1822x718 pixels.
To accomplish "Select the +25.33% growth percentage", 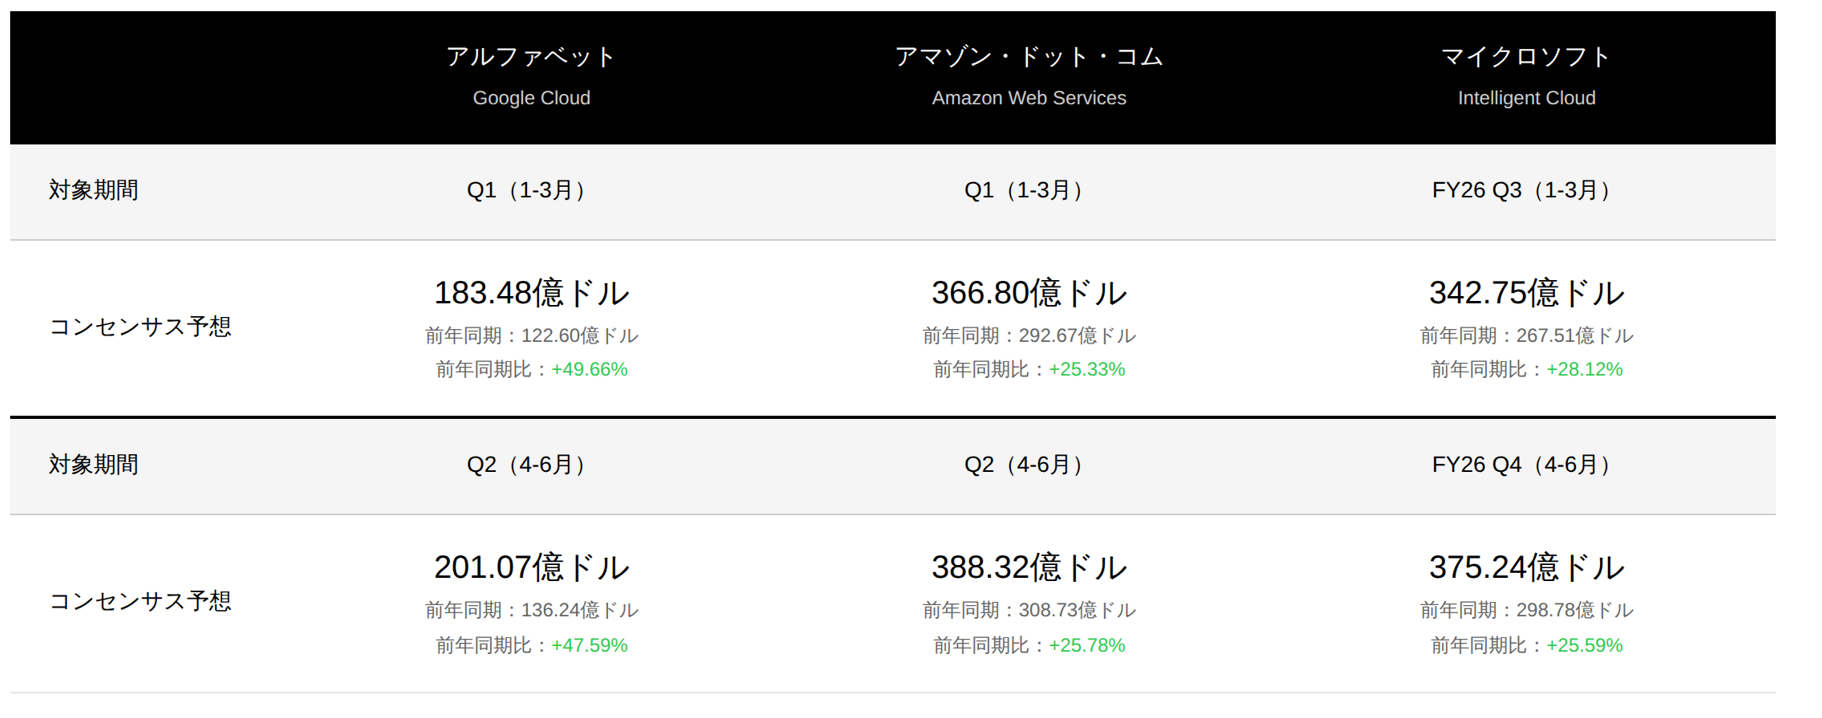I will tap(1087, 370).
